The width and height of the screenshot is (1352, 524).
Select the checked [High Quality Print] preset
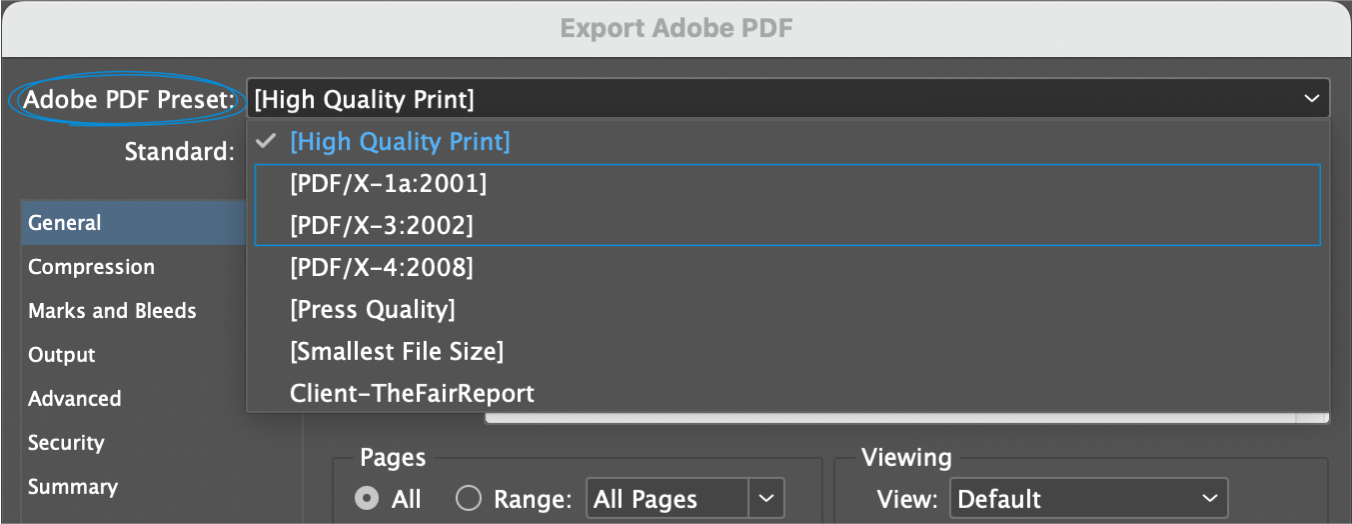point(400,142)
